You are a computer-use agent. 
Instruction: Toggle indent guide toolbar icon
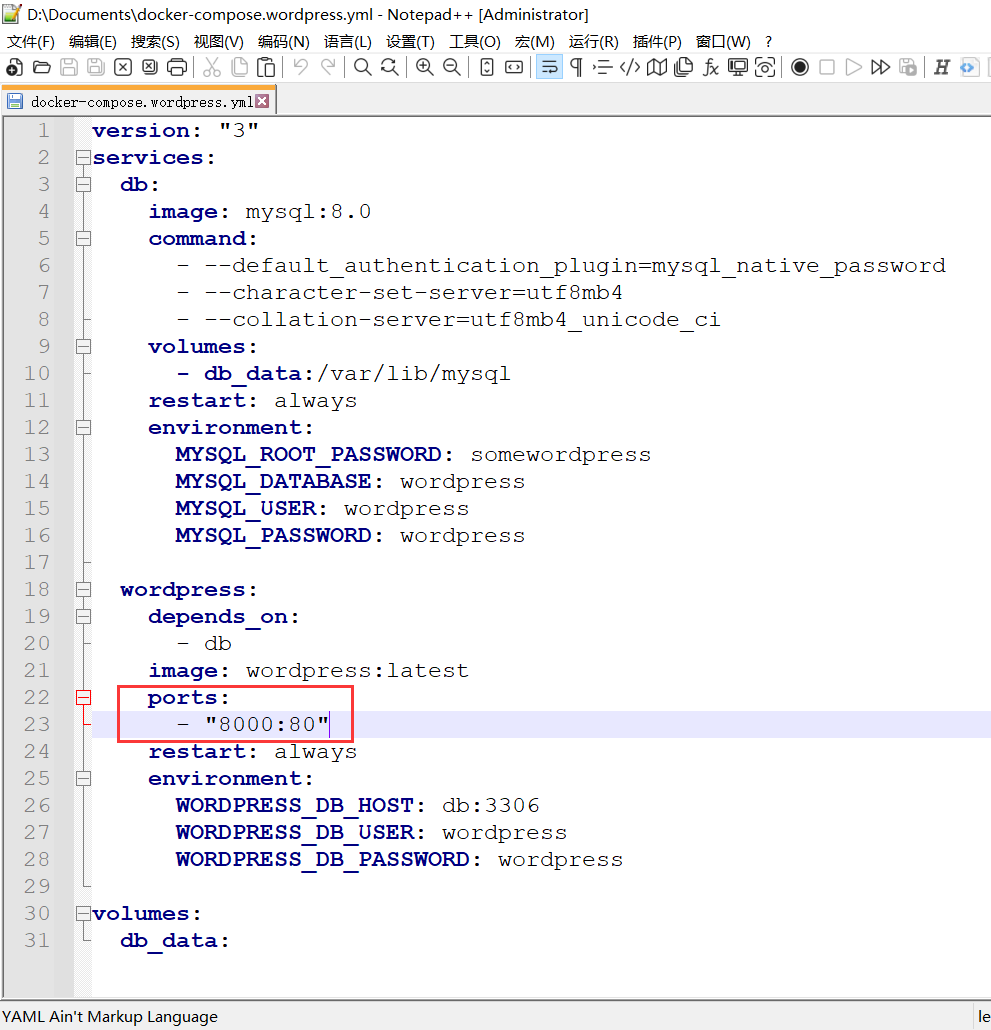(602, 67)
